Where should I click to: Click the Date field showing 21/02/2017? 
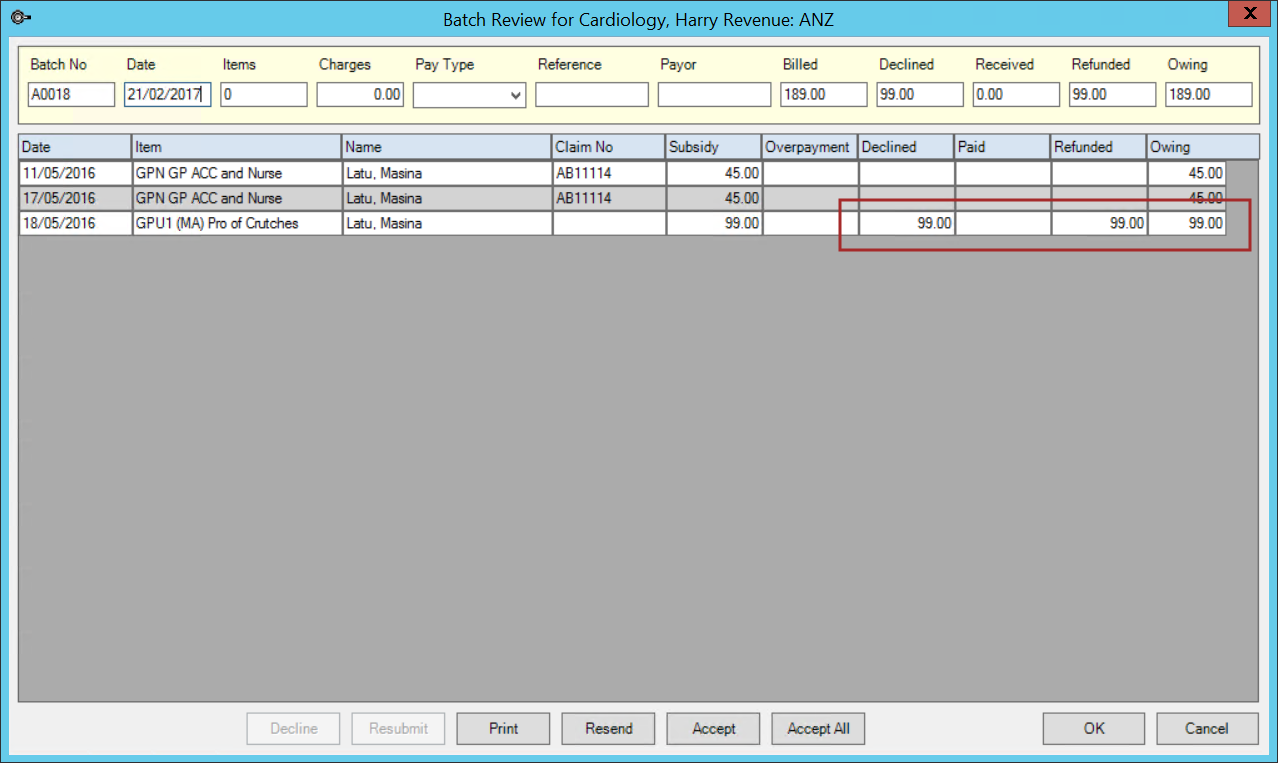tap(168, 95)
